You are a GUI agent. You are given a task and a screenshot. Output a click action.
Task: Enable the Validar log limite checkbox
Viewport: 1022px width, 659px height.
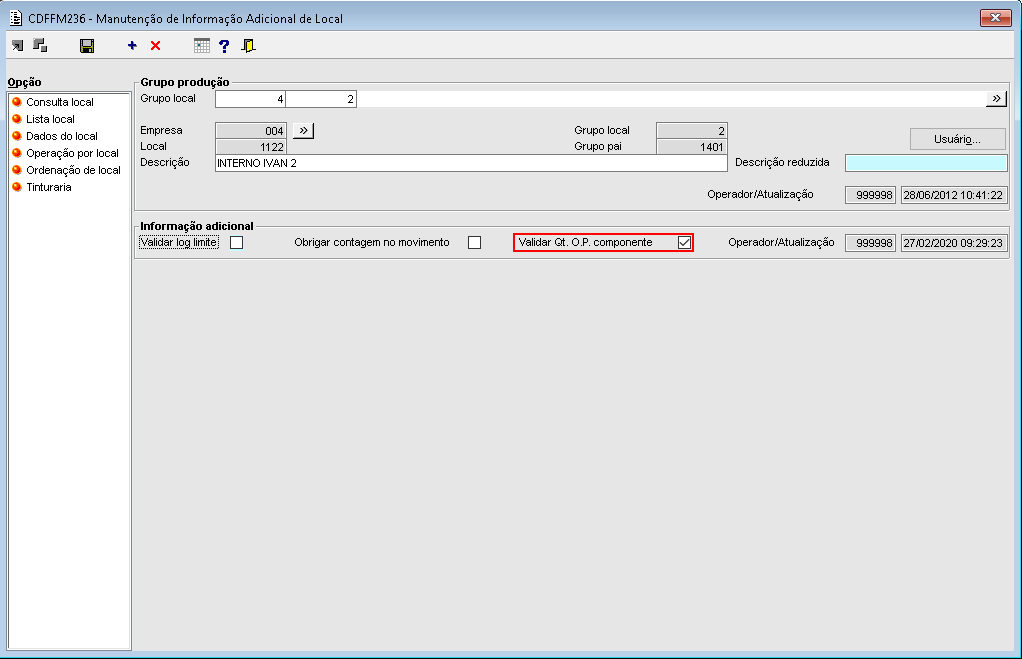tap(237, 242)
